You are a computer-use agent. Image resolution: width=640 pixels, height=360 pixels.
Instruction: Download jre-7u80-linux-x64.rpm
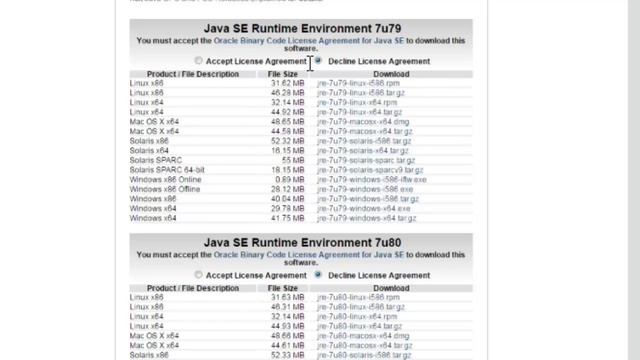[x=357, y=317]
